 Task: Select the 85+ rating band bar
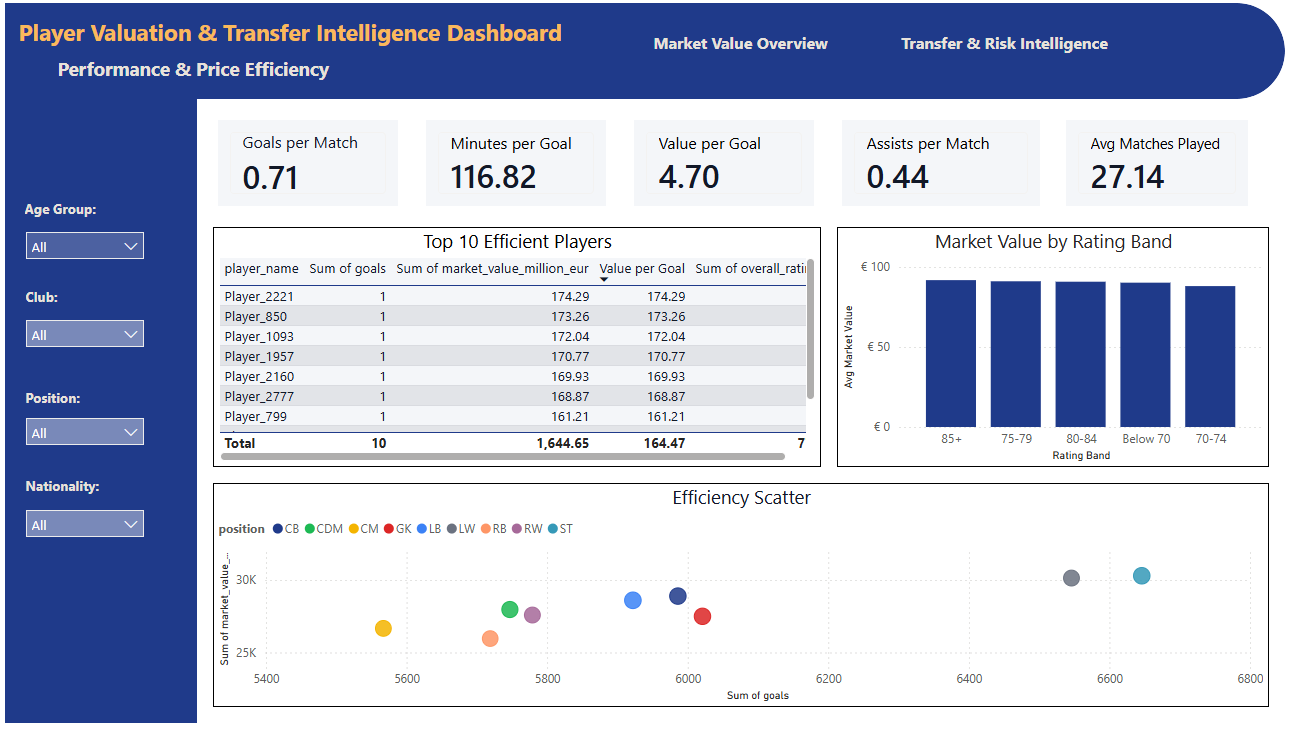(x=950, y=353)
